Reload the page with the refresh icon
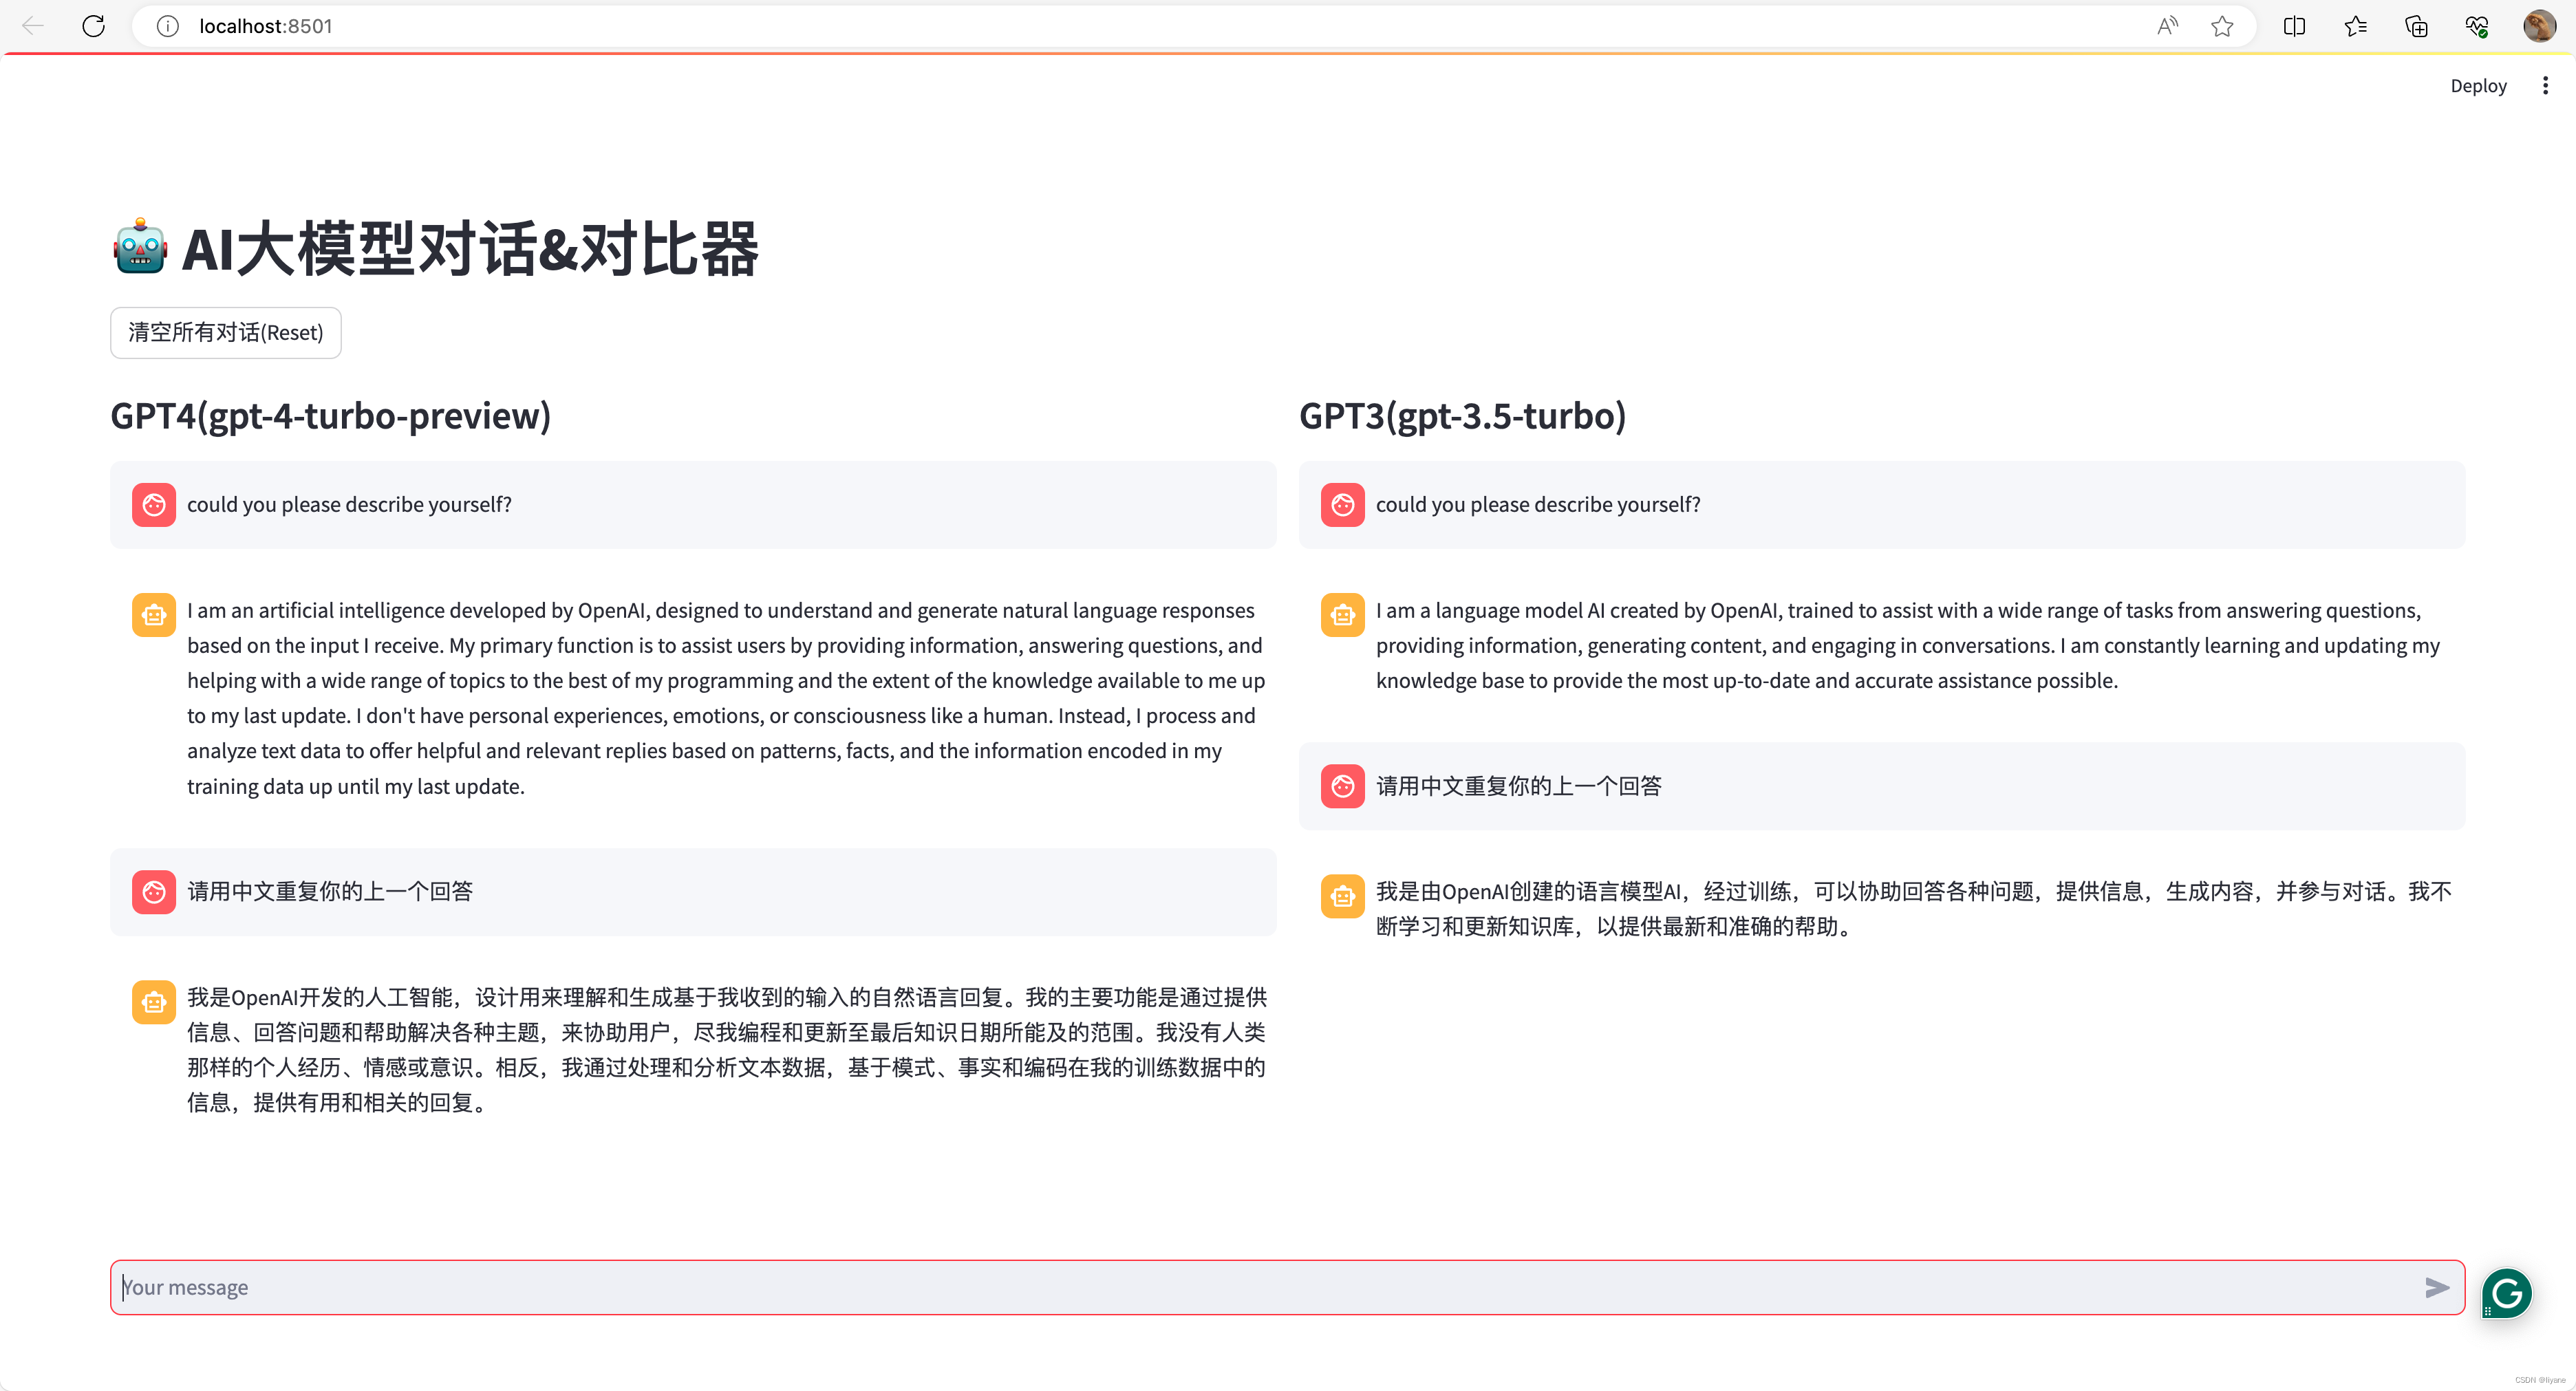This screenshot has height=1391, width=2576. point(93,26)
